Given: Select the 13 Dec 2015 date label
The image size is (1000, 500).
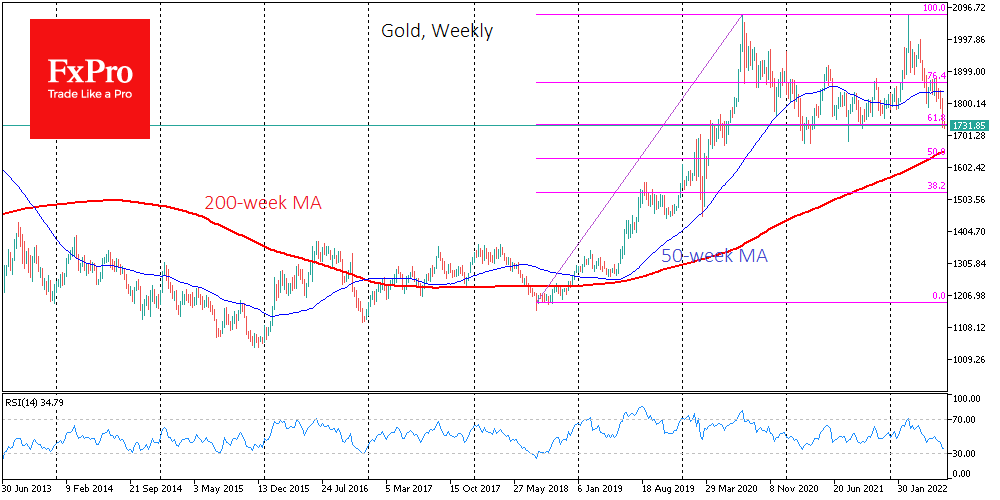Looking at the screenshot, I should click(282, 488).
